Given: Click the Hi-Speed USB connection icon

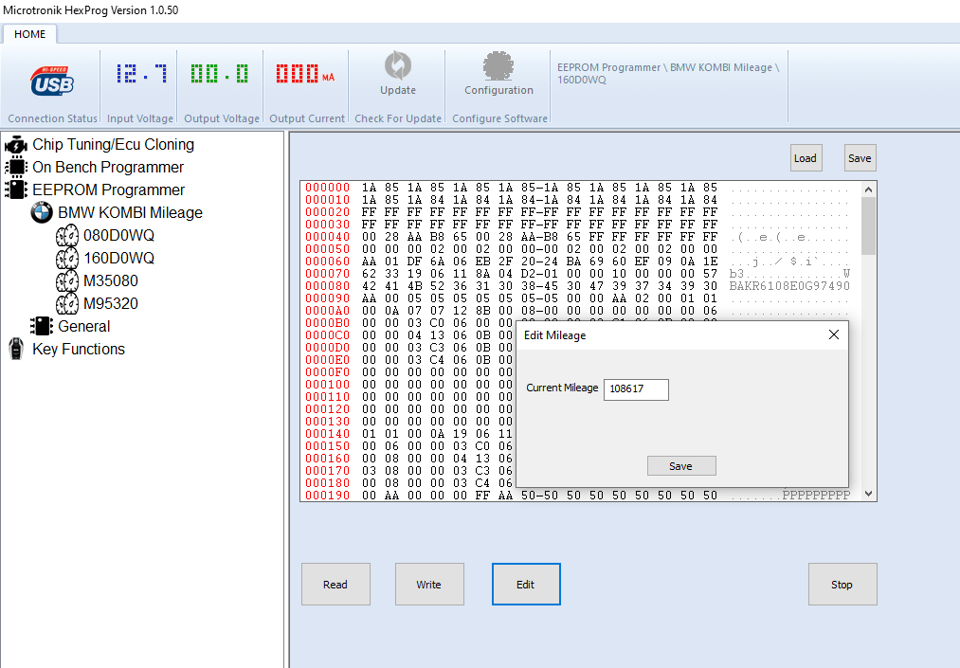Looking at the screenshot, I should 52,81.
